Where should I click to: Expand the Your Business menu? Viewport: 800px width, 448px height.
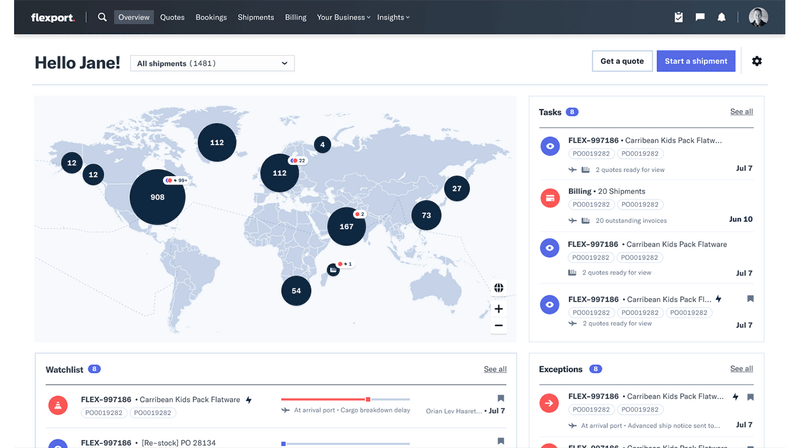point(343,17)
